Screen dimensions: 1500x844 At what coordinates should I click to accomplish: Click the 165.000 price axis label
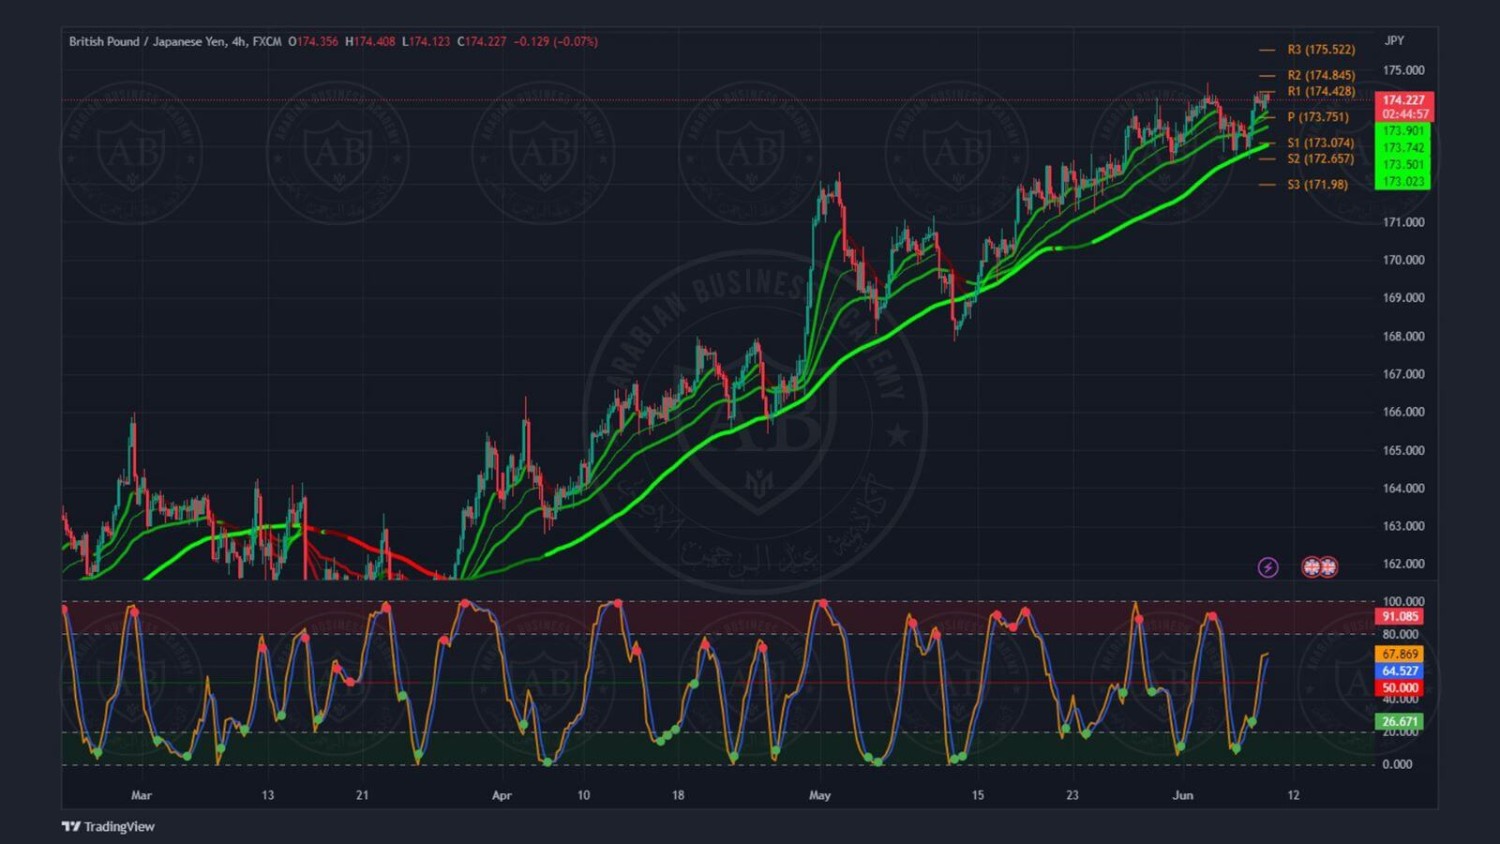tap(1404, 450)
